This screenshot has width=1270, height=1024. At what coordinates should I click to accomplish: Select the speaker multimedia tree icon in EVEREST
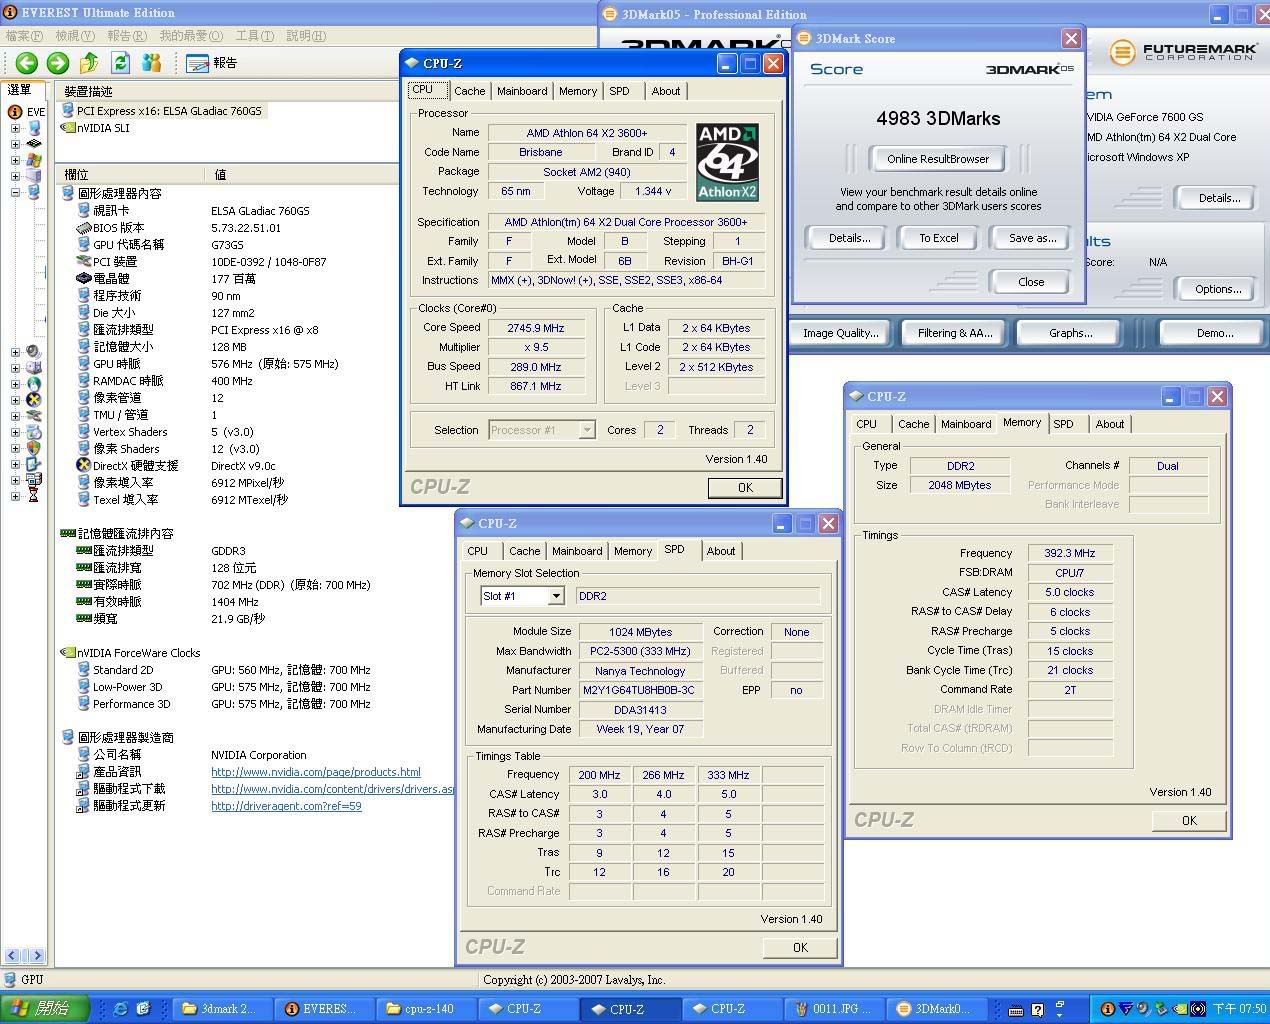pos(34,351)
